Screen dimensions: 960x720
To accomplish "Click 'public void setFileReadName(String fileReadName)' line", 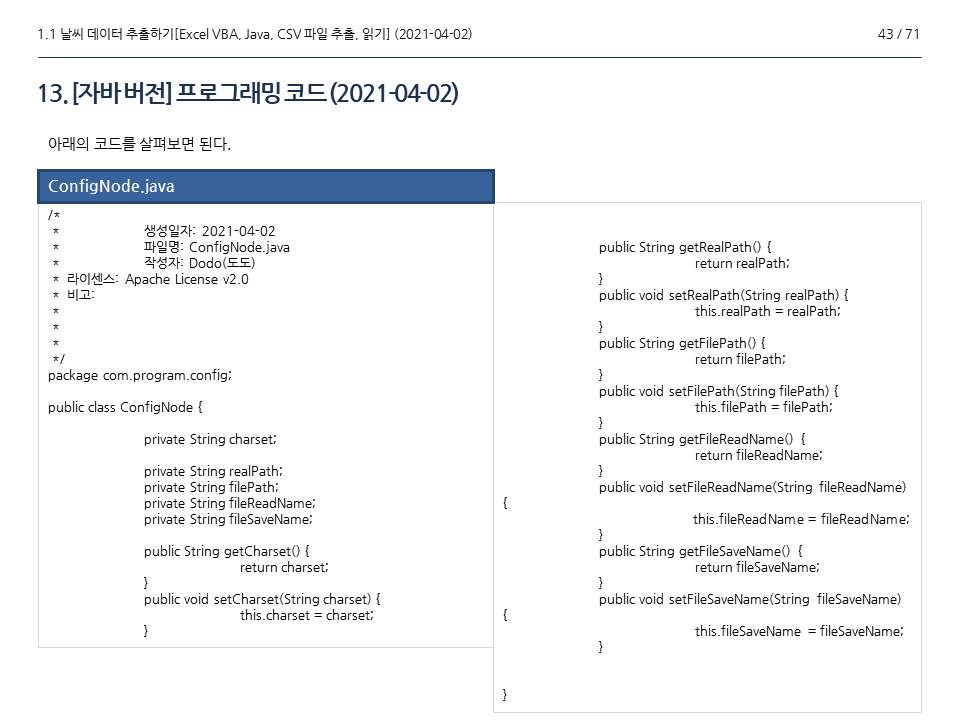I will click(752, 487).
